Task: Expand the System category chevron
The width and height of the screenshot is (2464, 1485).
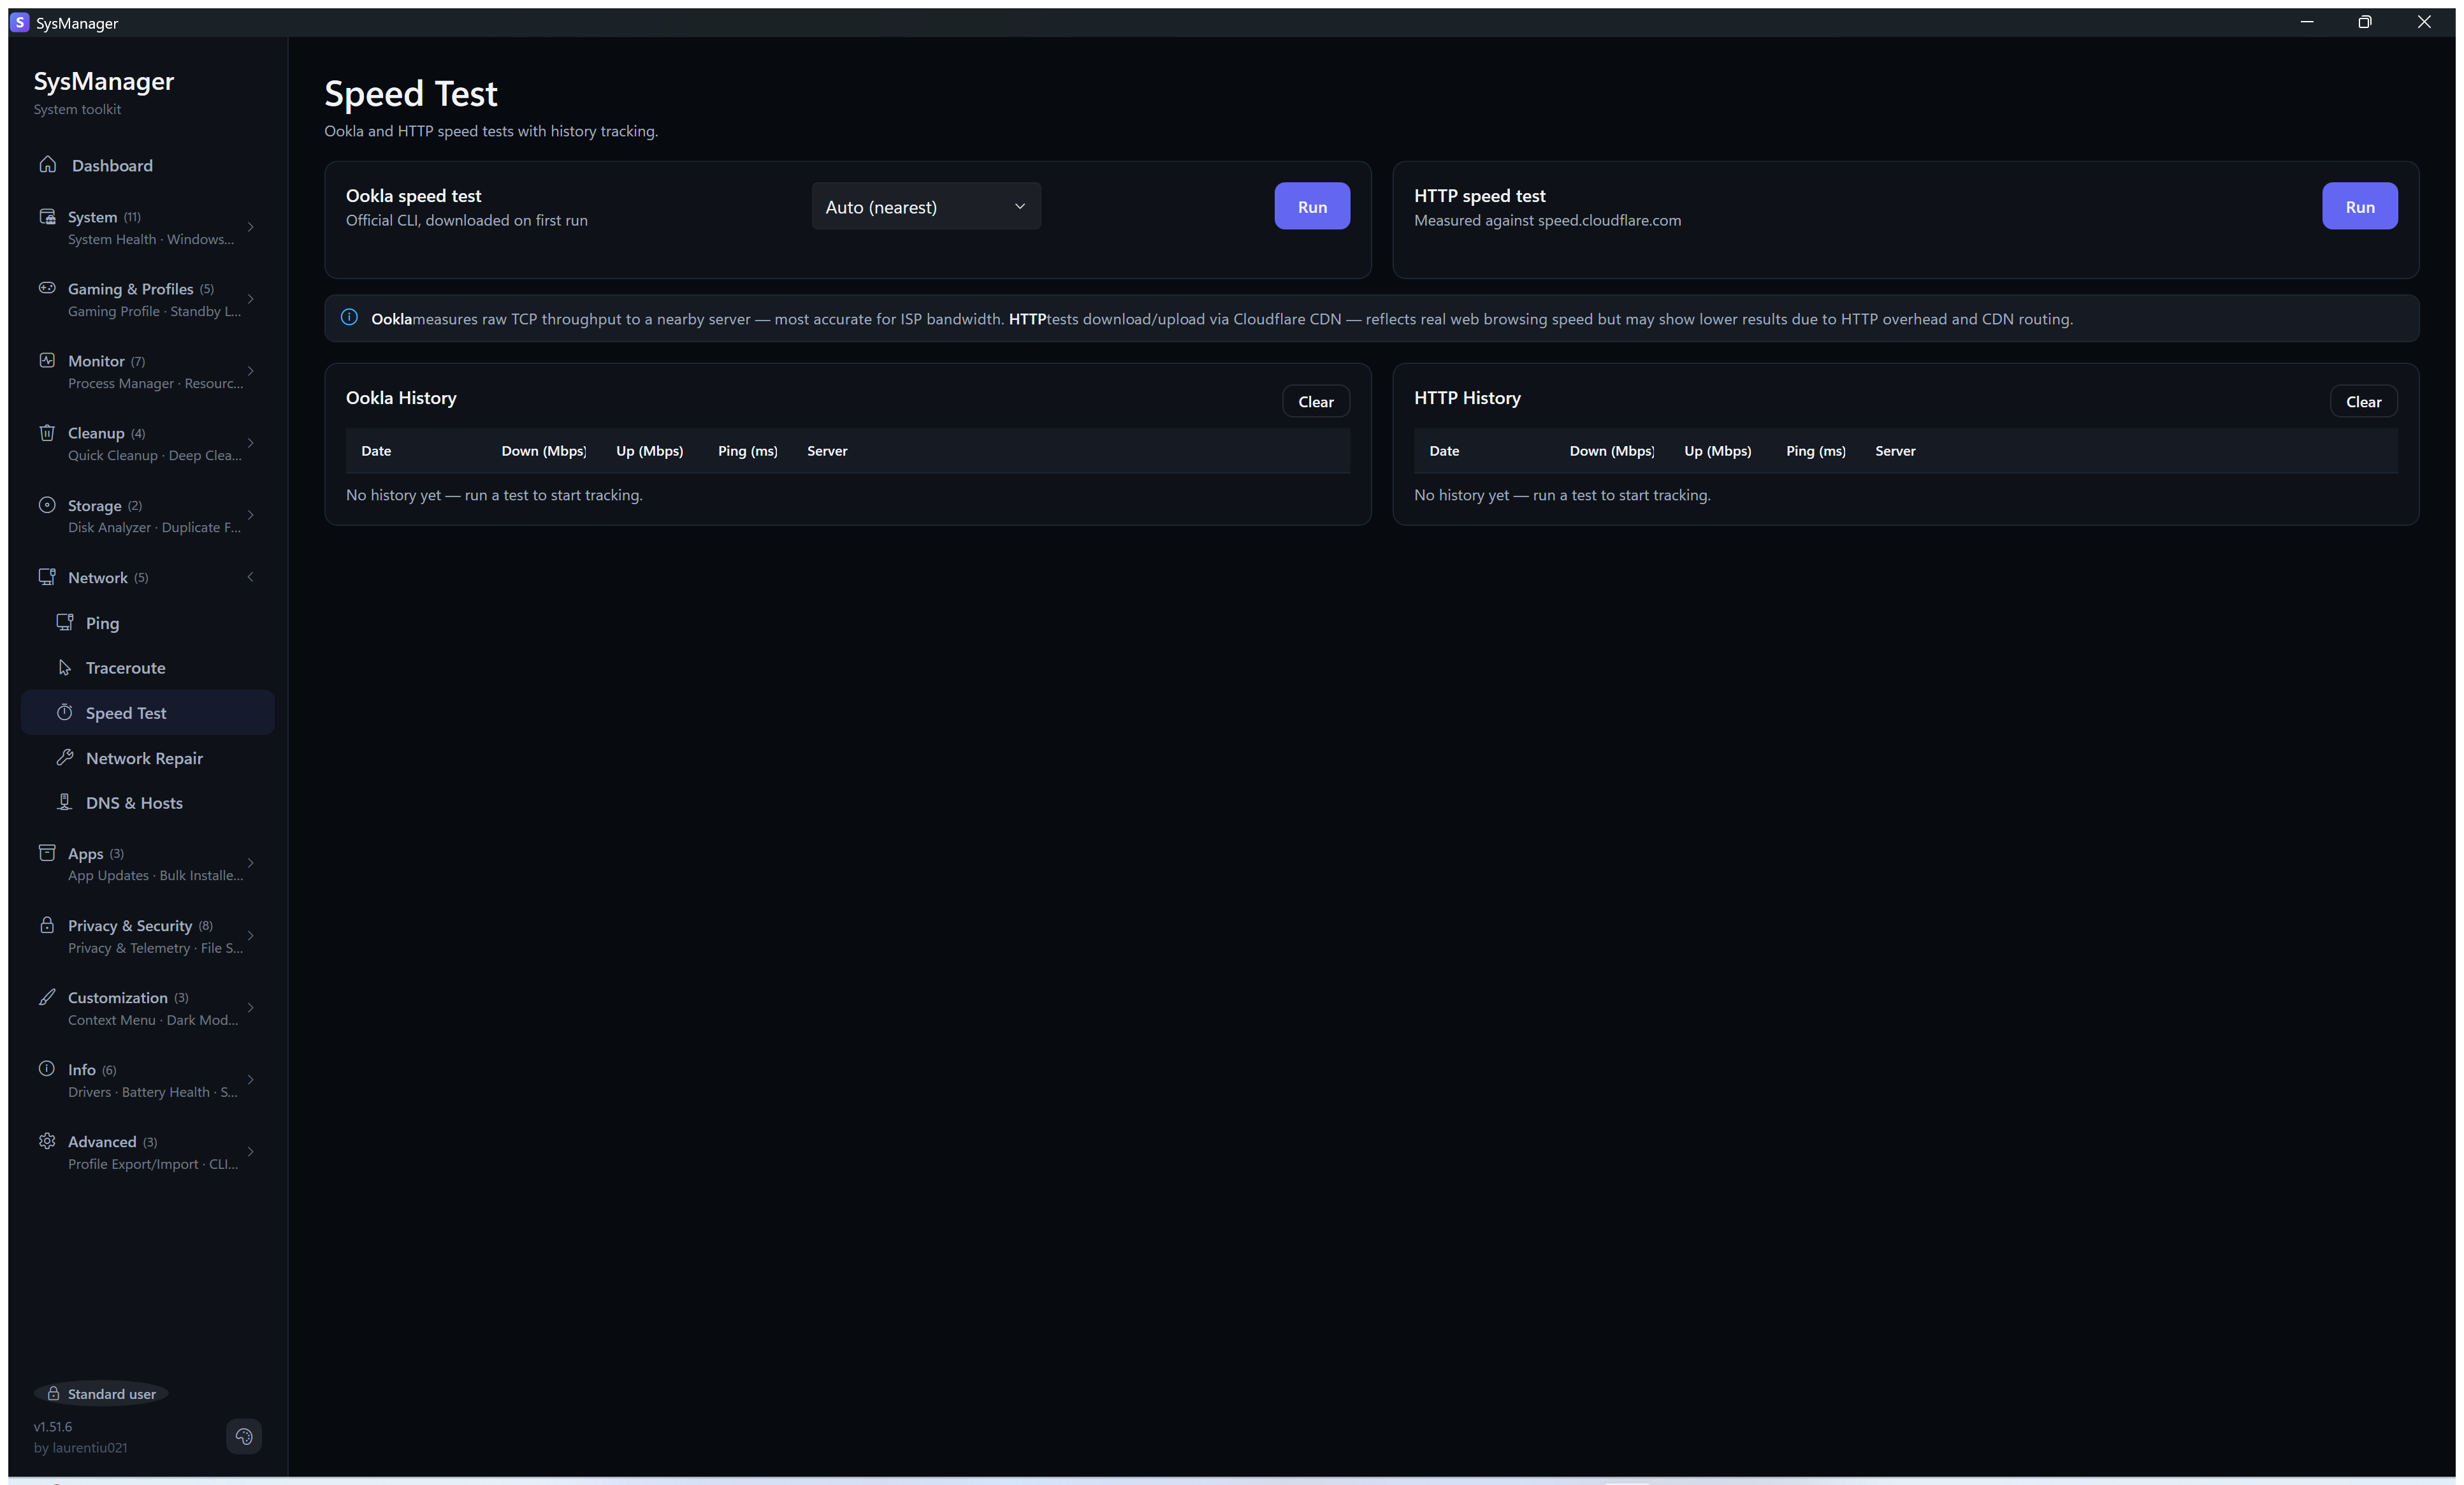Action: [251, 227]
